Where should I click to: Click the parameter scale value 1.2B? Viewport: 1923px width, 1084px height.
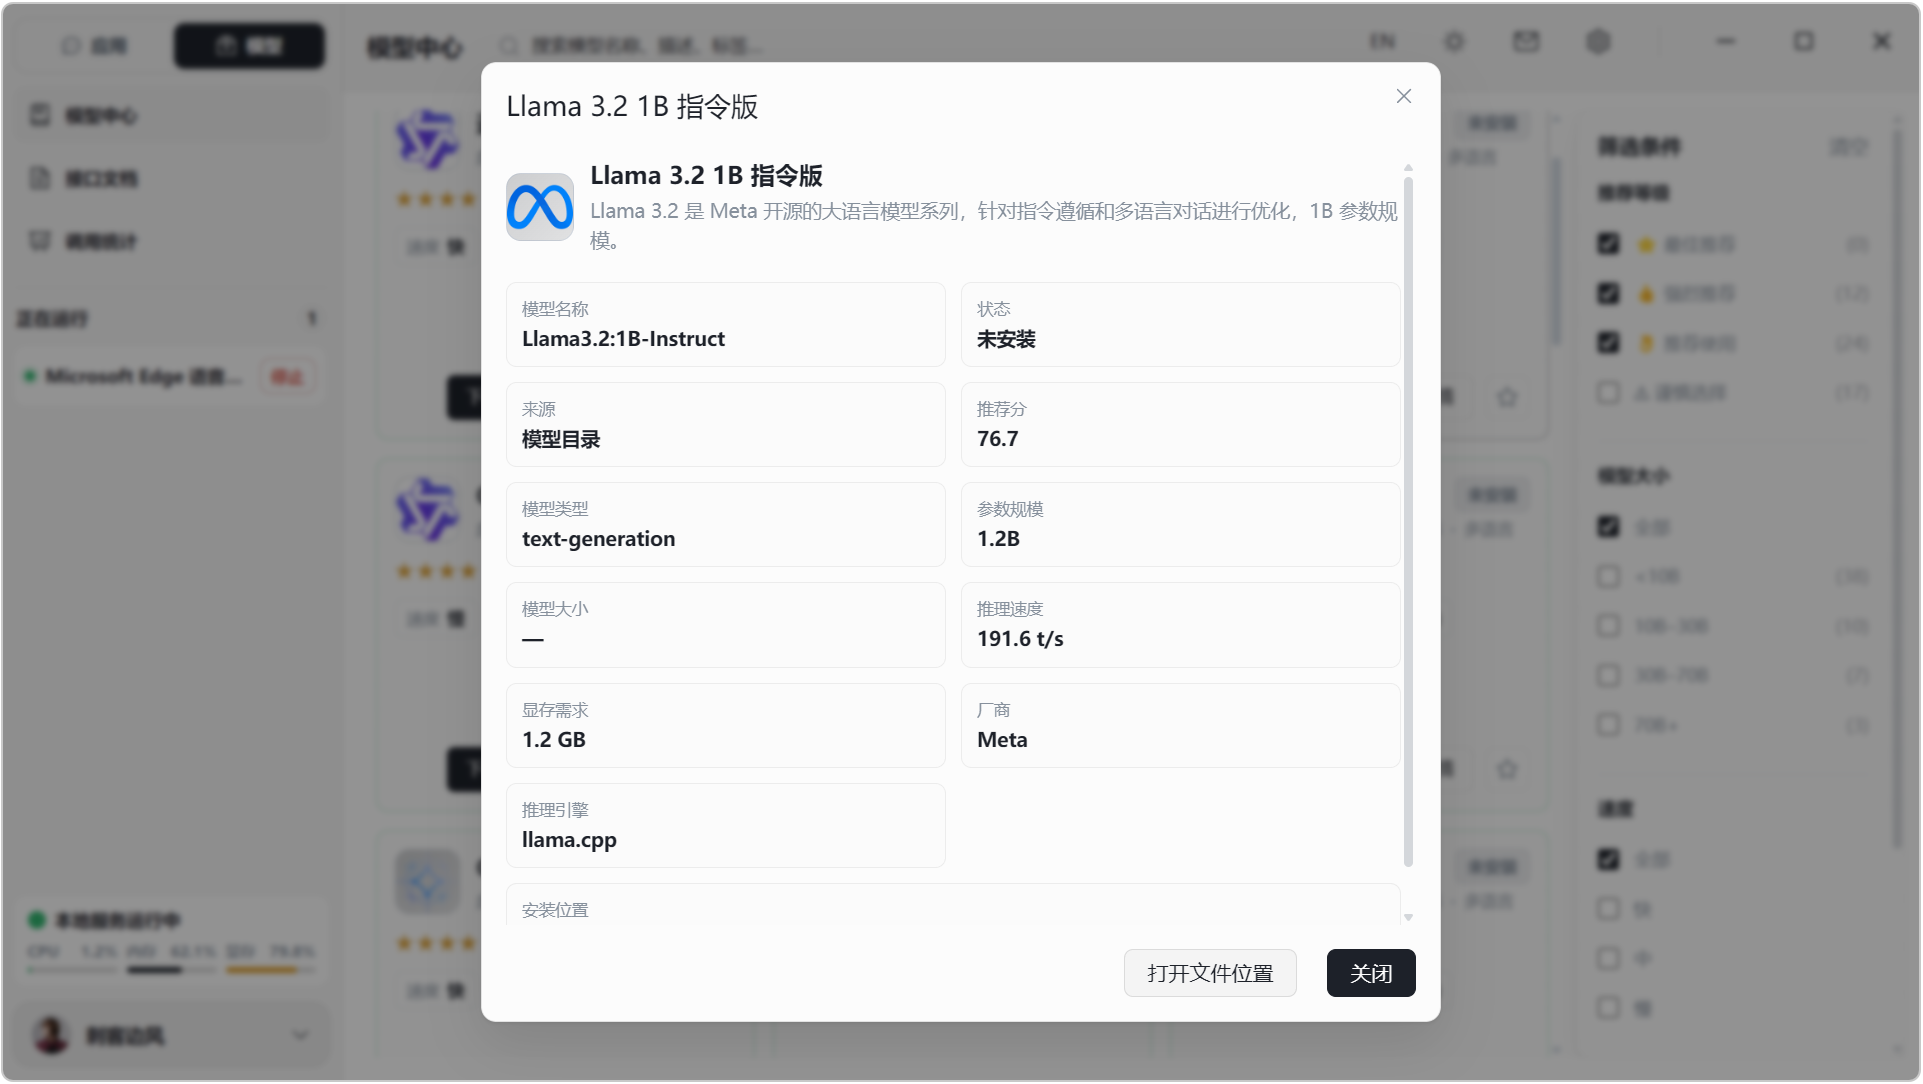(999, 540)
